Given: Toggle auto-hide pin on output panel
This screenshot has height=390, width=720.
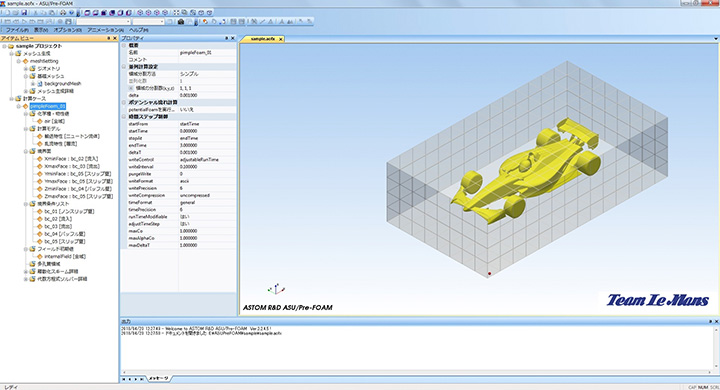Looking at the screenshot, I should point(710,321).
